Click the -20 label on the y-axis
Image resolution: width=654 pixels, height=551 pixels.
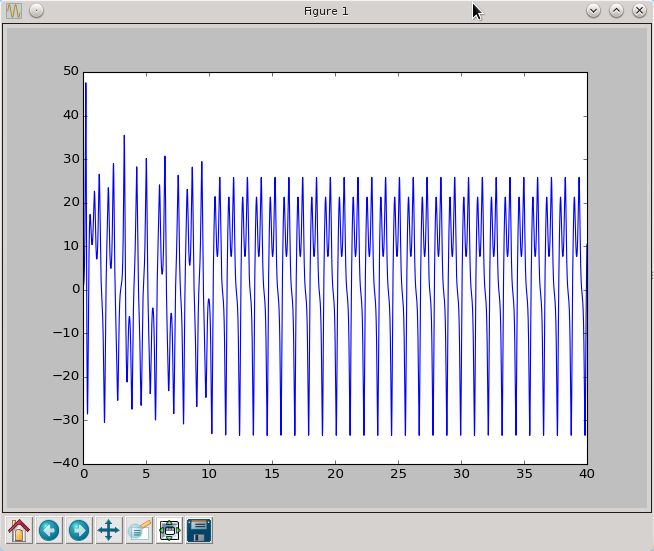click(x=66, y=376)
